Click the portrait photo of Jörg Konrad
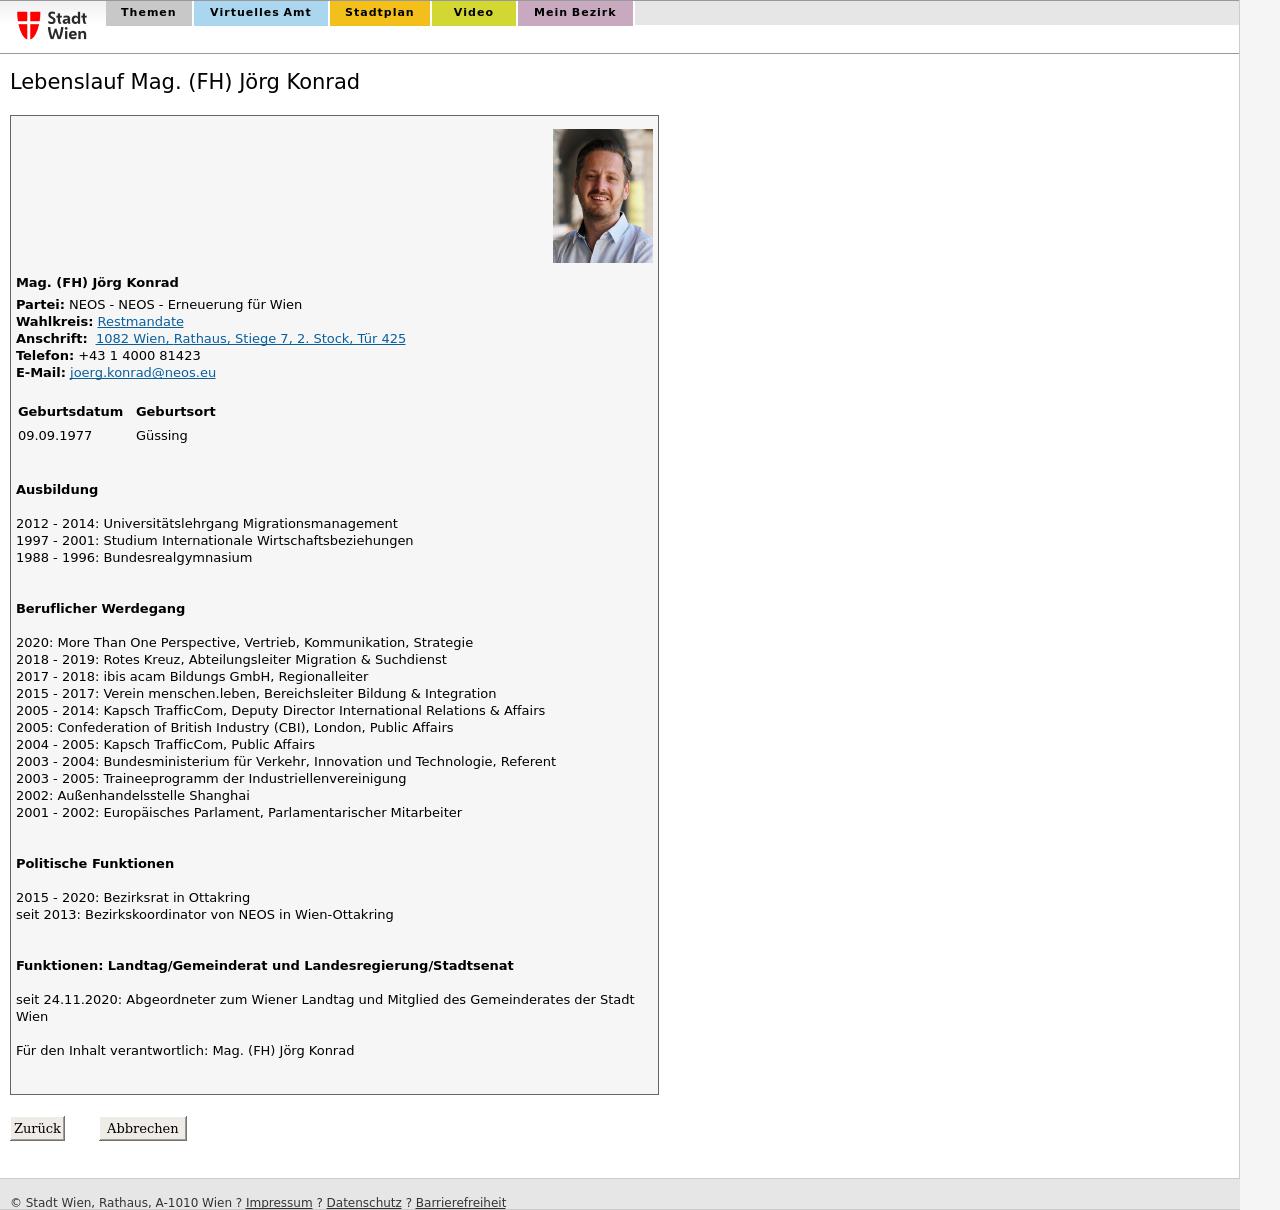 603,196
